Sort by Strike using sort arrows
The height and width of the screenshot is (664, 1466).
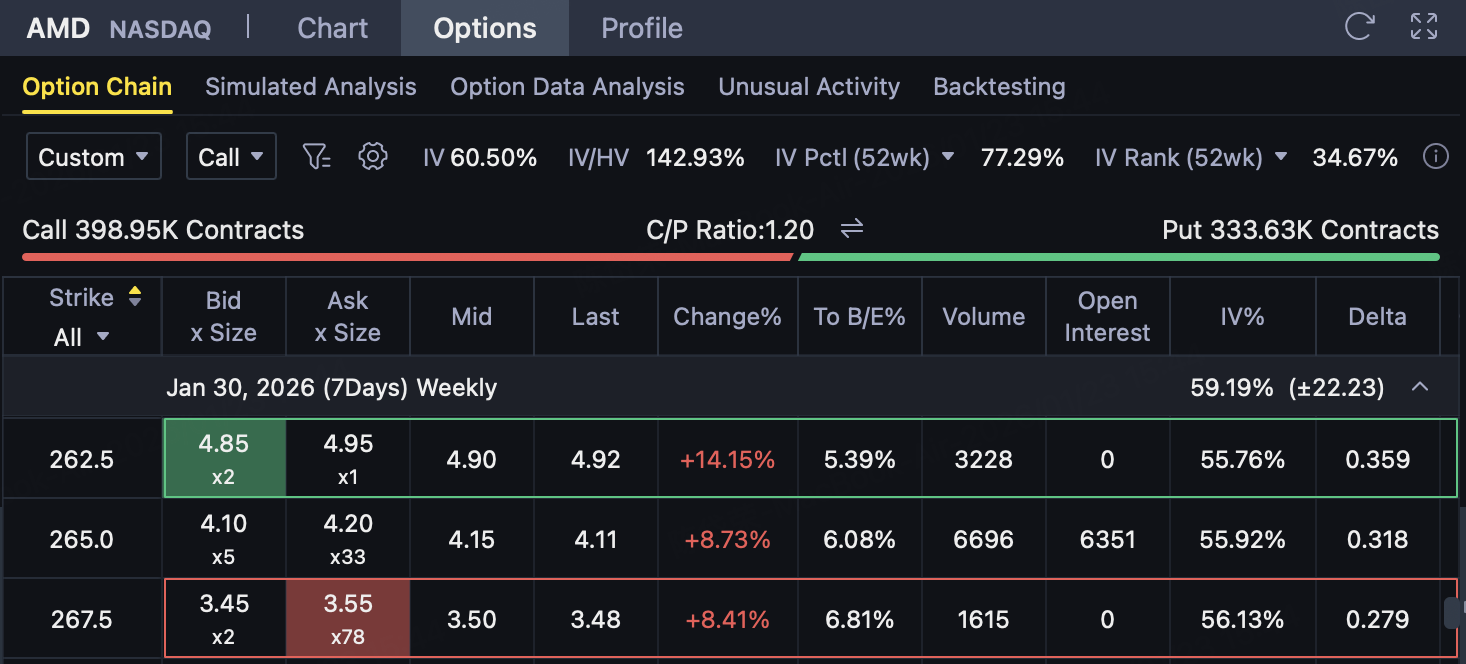pyautogui.click(x=135, y=297)
